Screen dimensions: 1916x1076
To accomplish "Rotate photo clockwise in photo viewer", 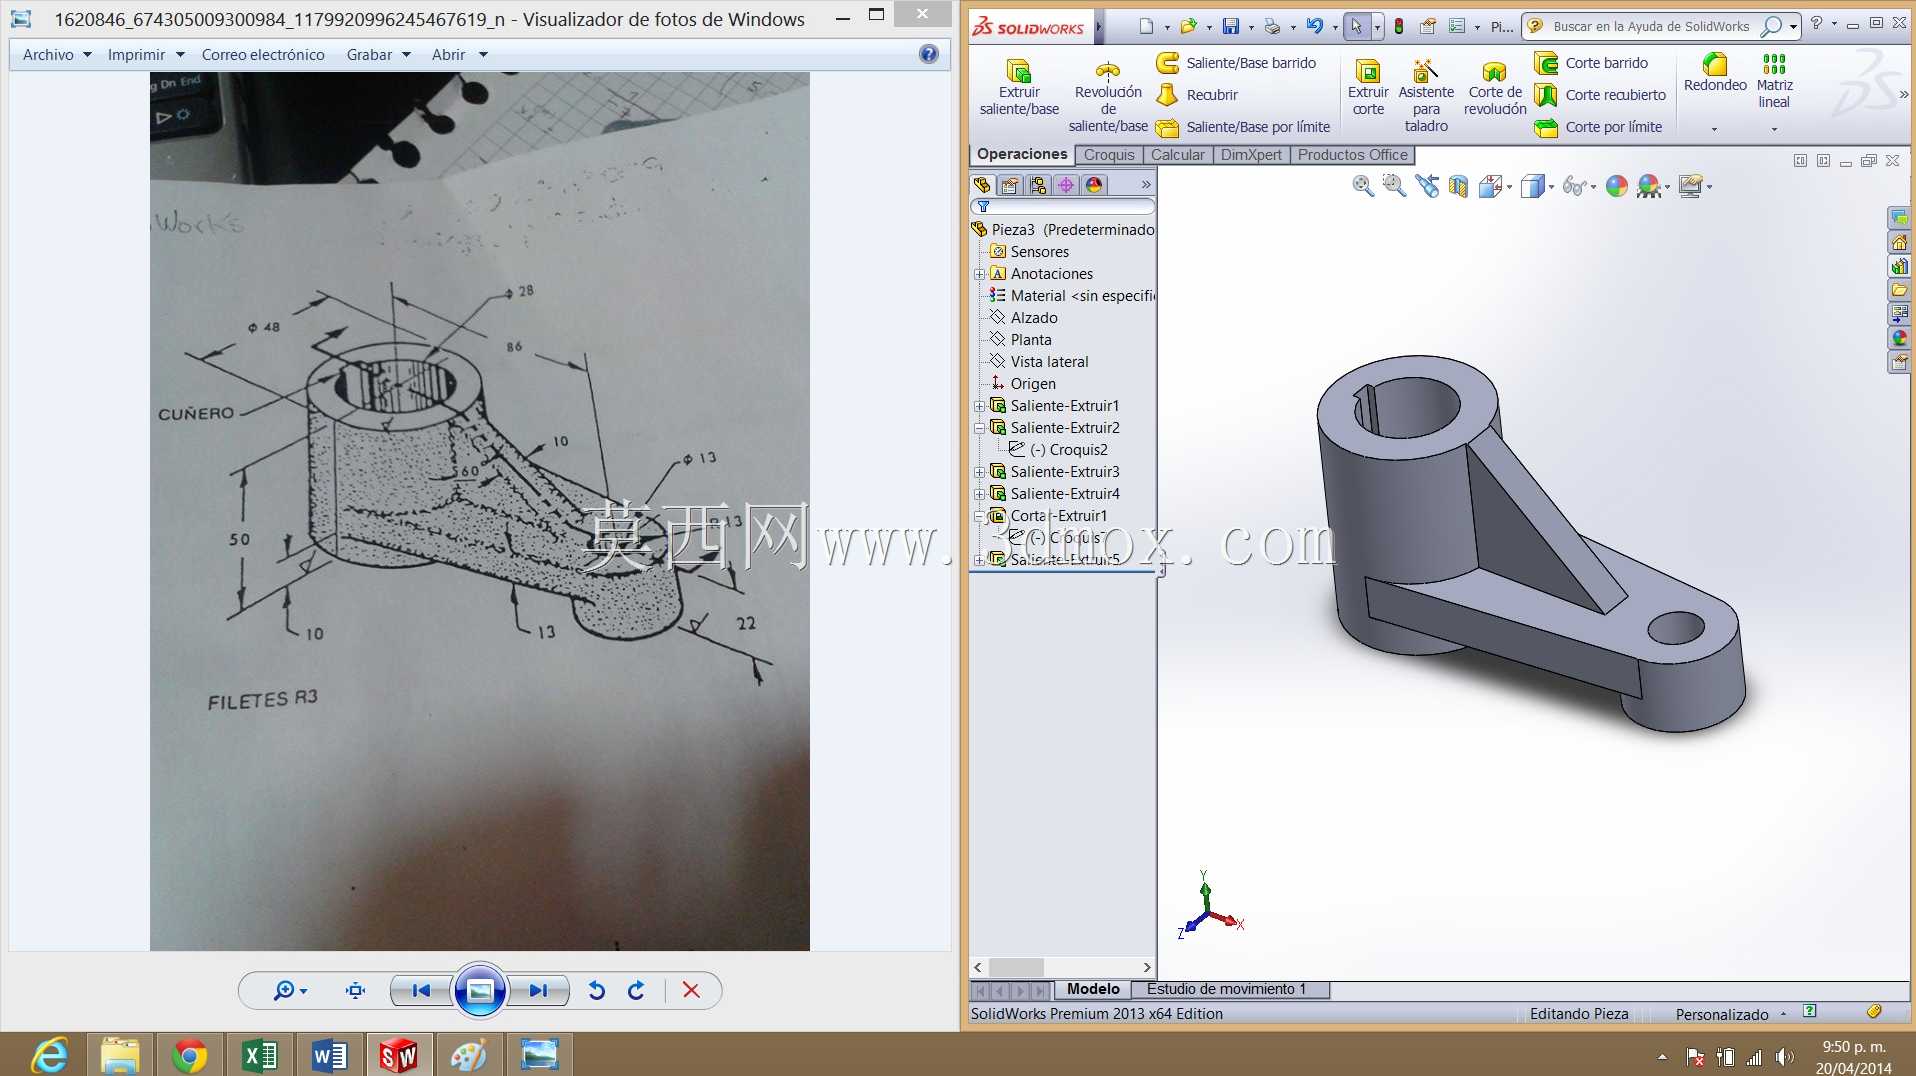I will [636, 990].
